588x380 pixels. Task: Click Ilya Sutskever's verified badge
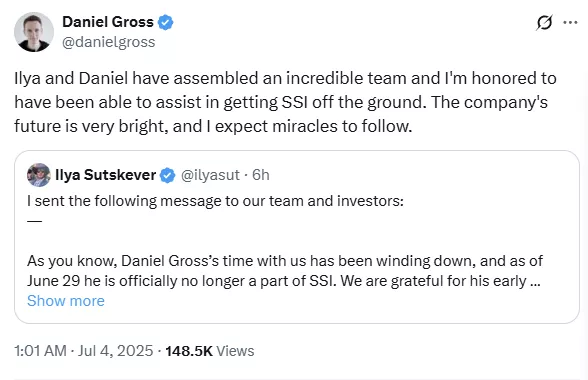(x=167, y=175)
